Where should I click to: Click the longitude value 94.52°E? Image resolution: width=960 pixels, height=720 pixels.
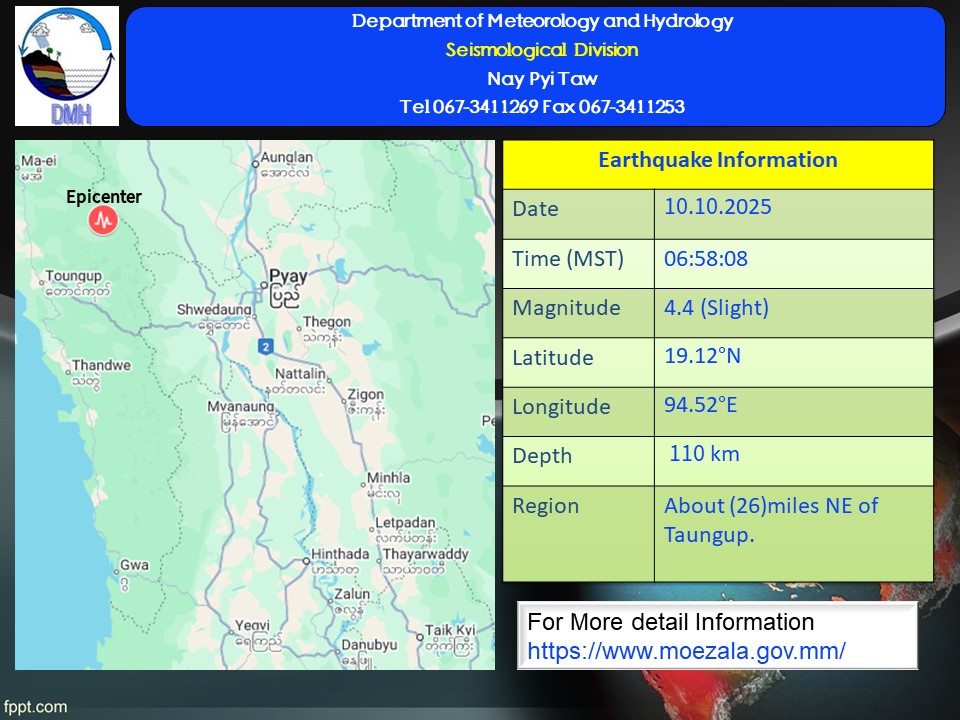(704, 404)
